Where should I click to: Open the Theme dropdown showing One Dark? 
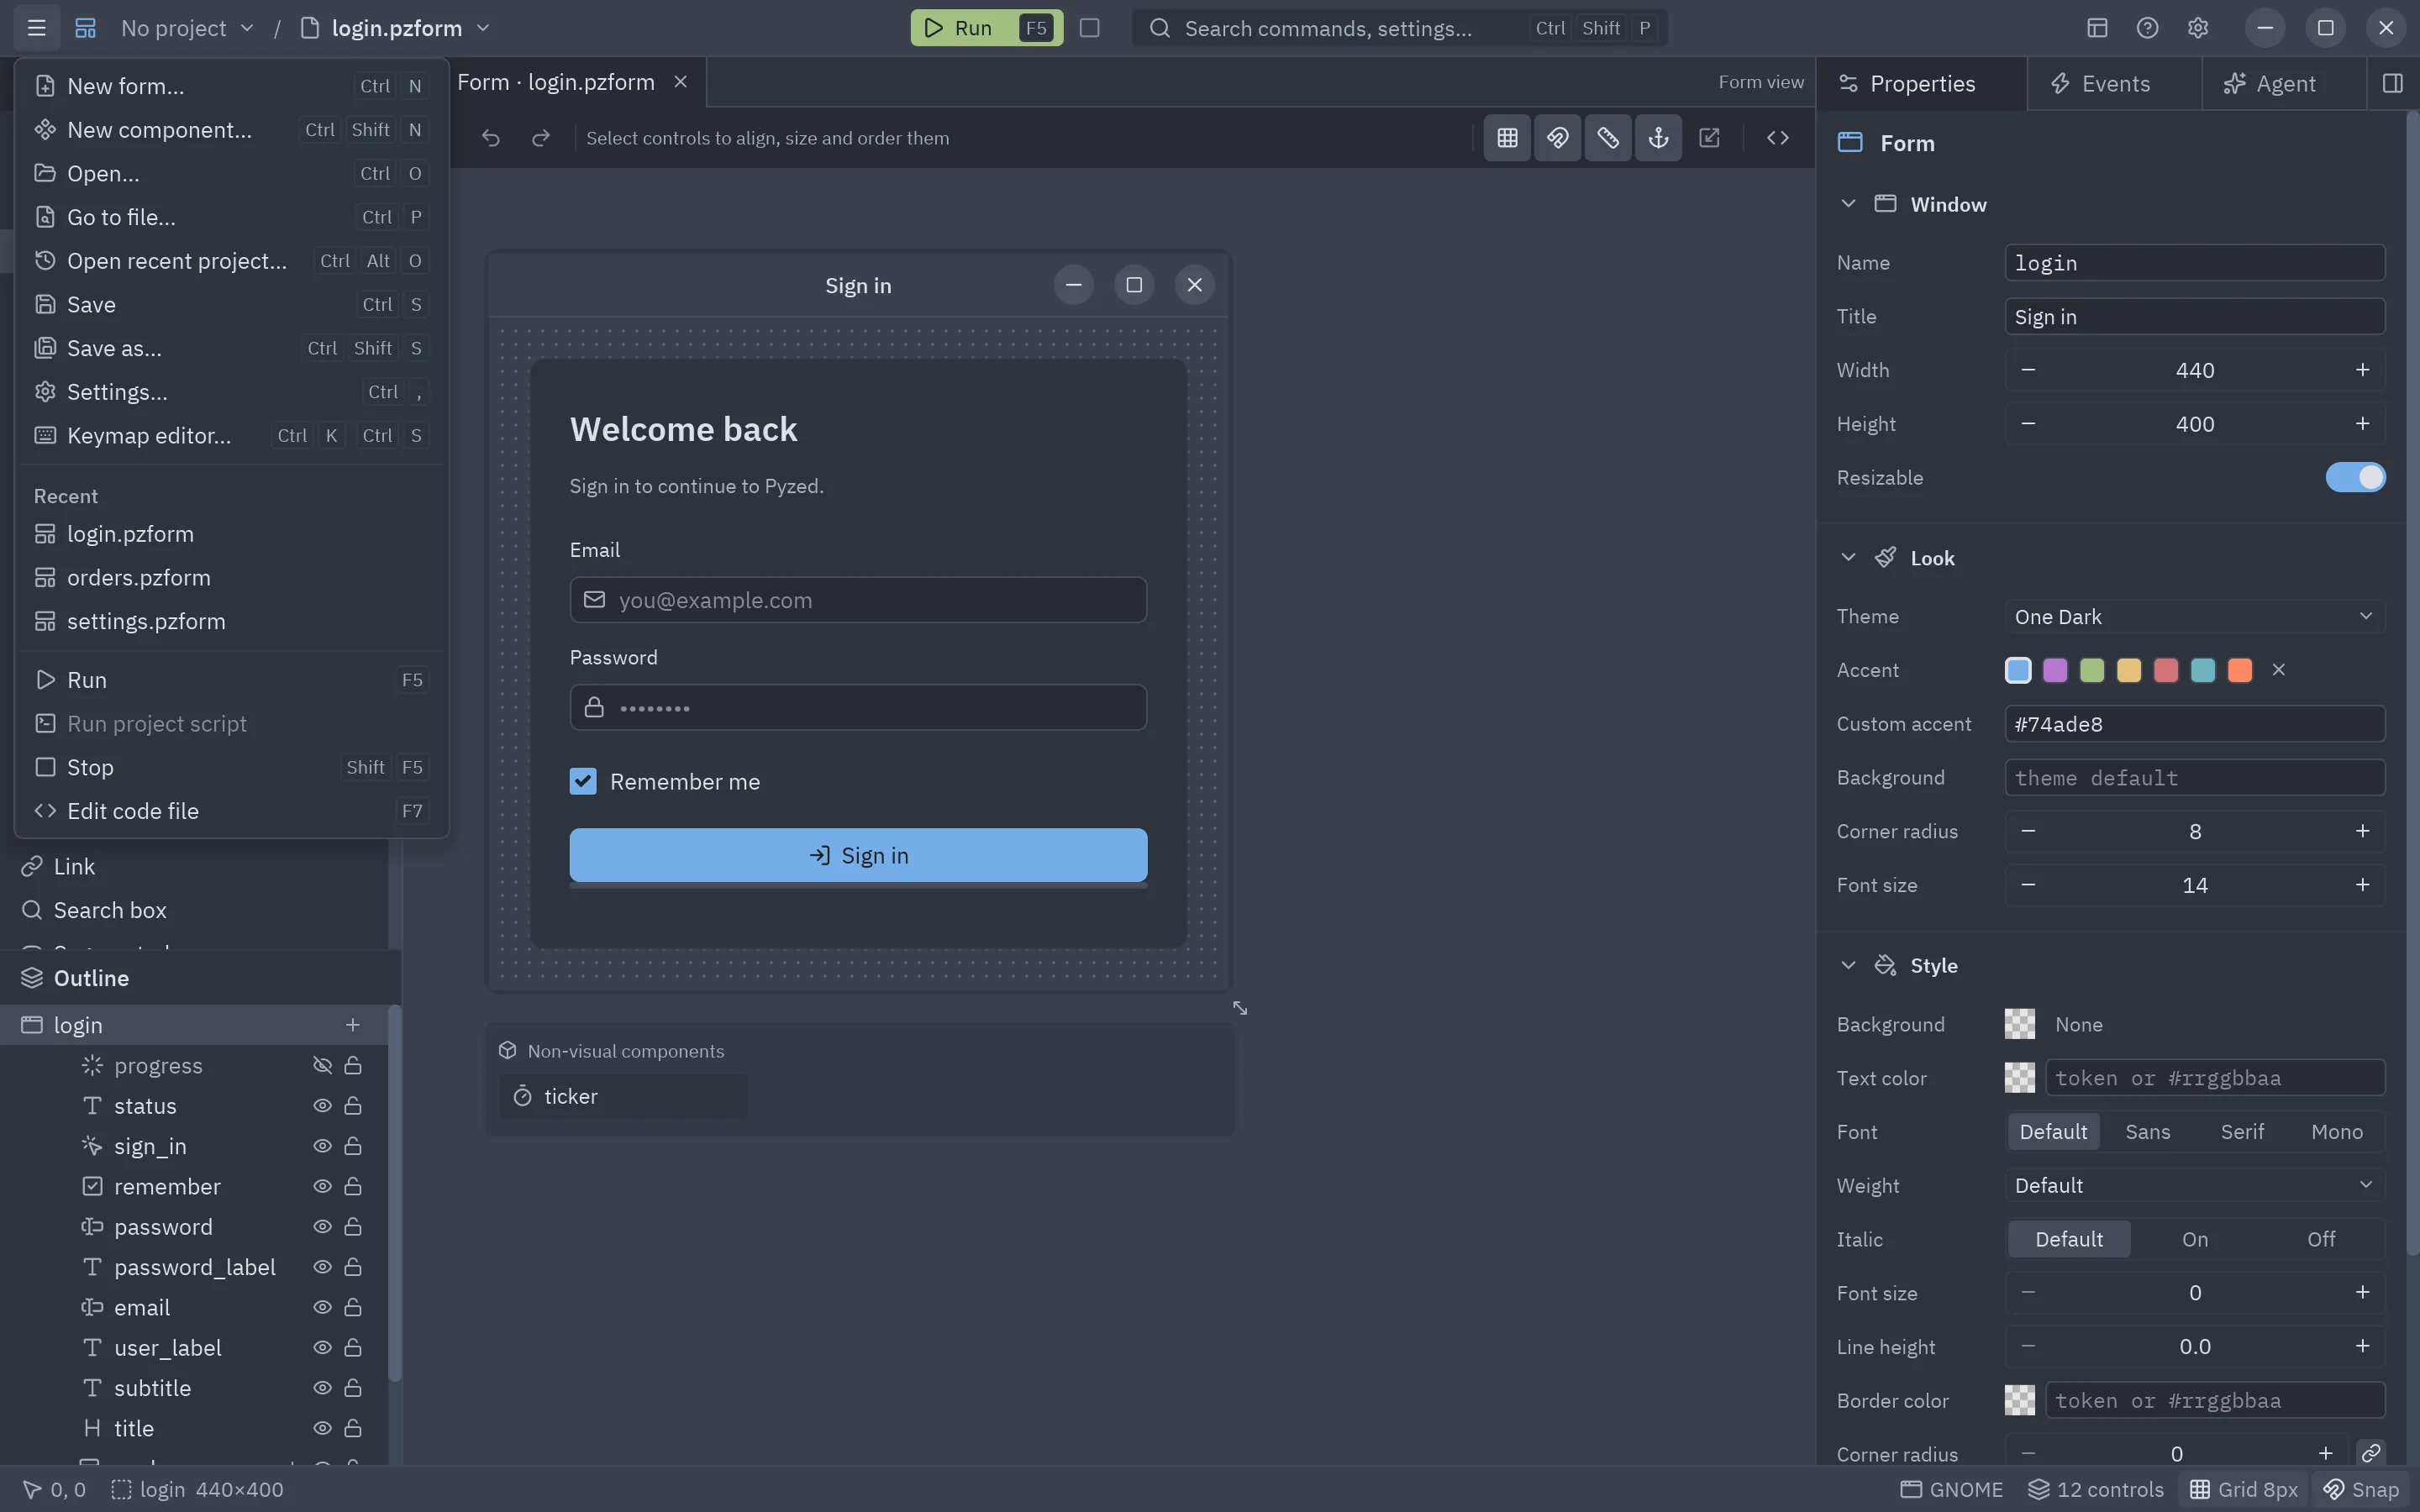point(2194,616)
